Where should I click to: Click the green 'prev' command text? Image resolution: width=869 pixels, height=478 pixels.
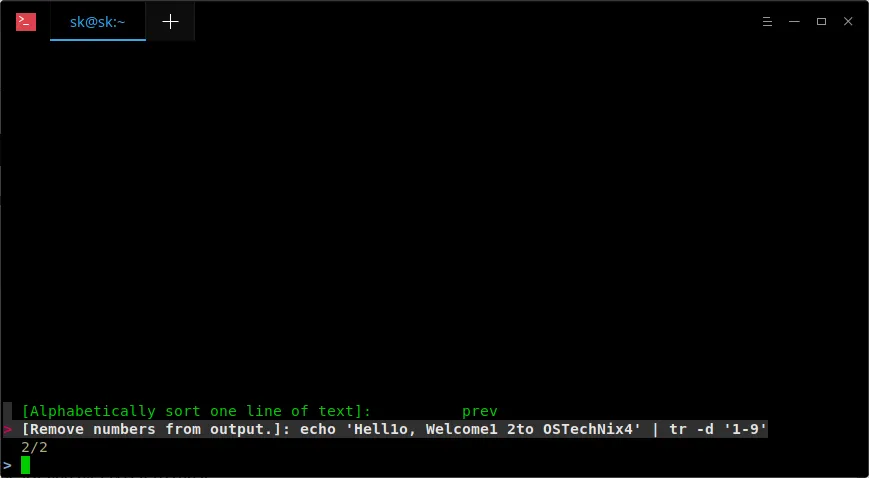click(x=480, y=412)
